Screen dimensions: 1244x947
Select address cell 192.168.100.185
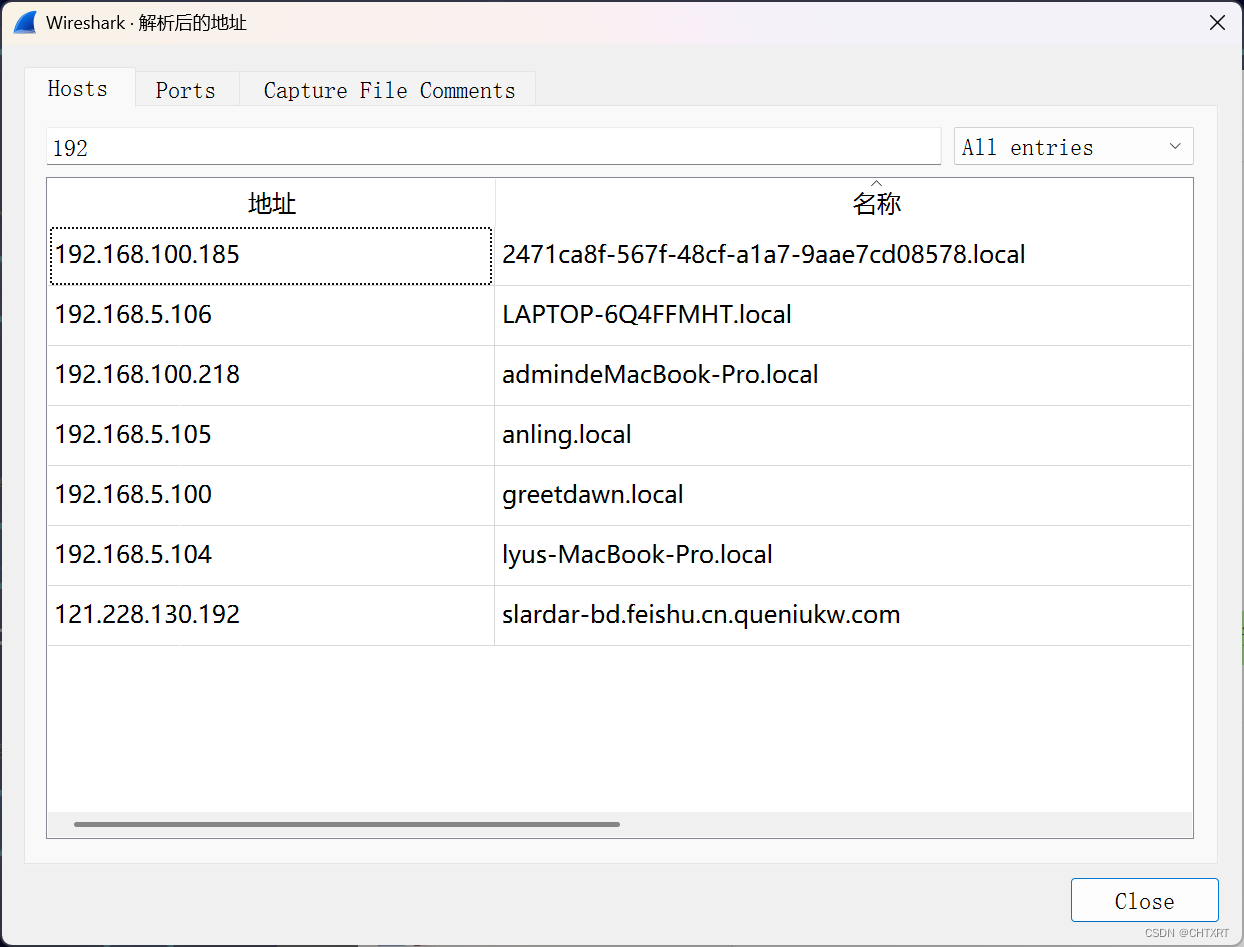271,256
